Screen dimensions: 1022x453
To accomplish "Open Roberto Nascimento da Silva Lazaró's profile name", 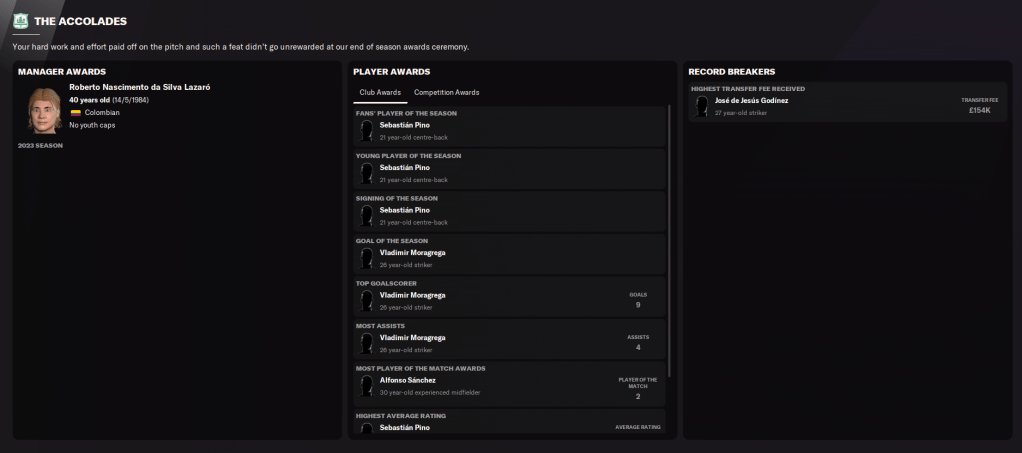I will coord(139,87).
